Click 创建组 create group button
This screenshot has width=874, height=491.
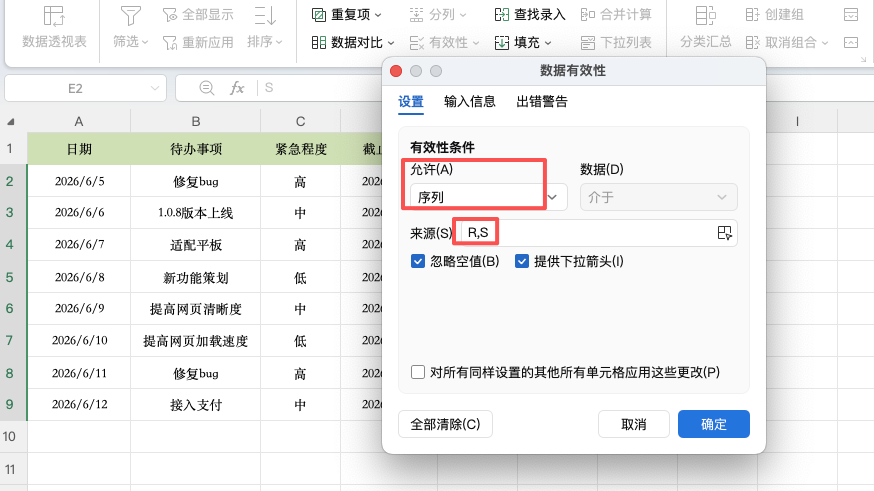774,14
